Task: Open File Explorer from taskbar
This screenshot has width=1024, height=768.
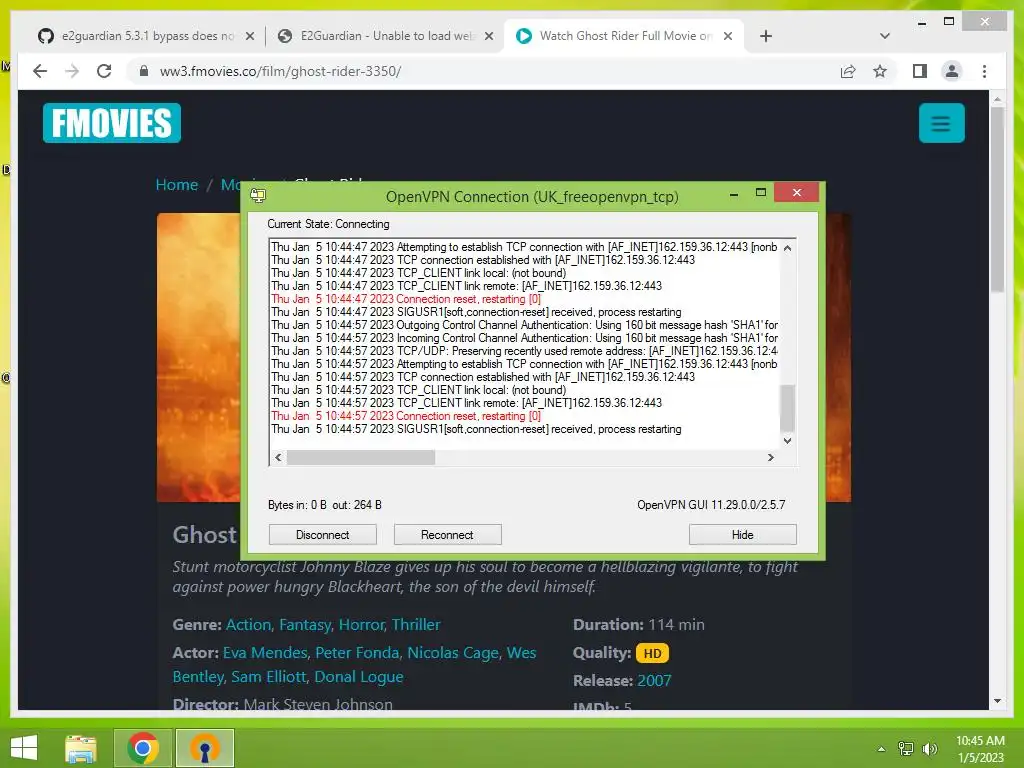Action: 81,748
